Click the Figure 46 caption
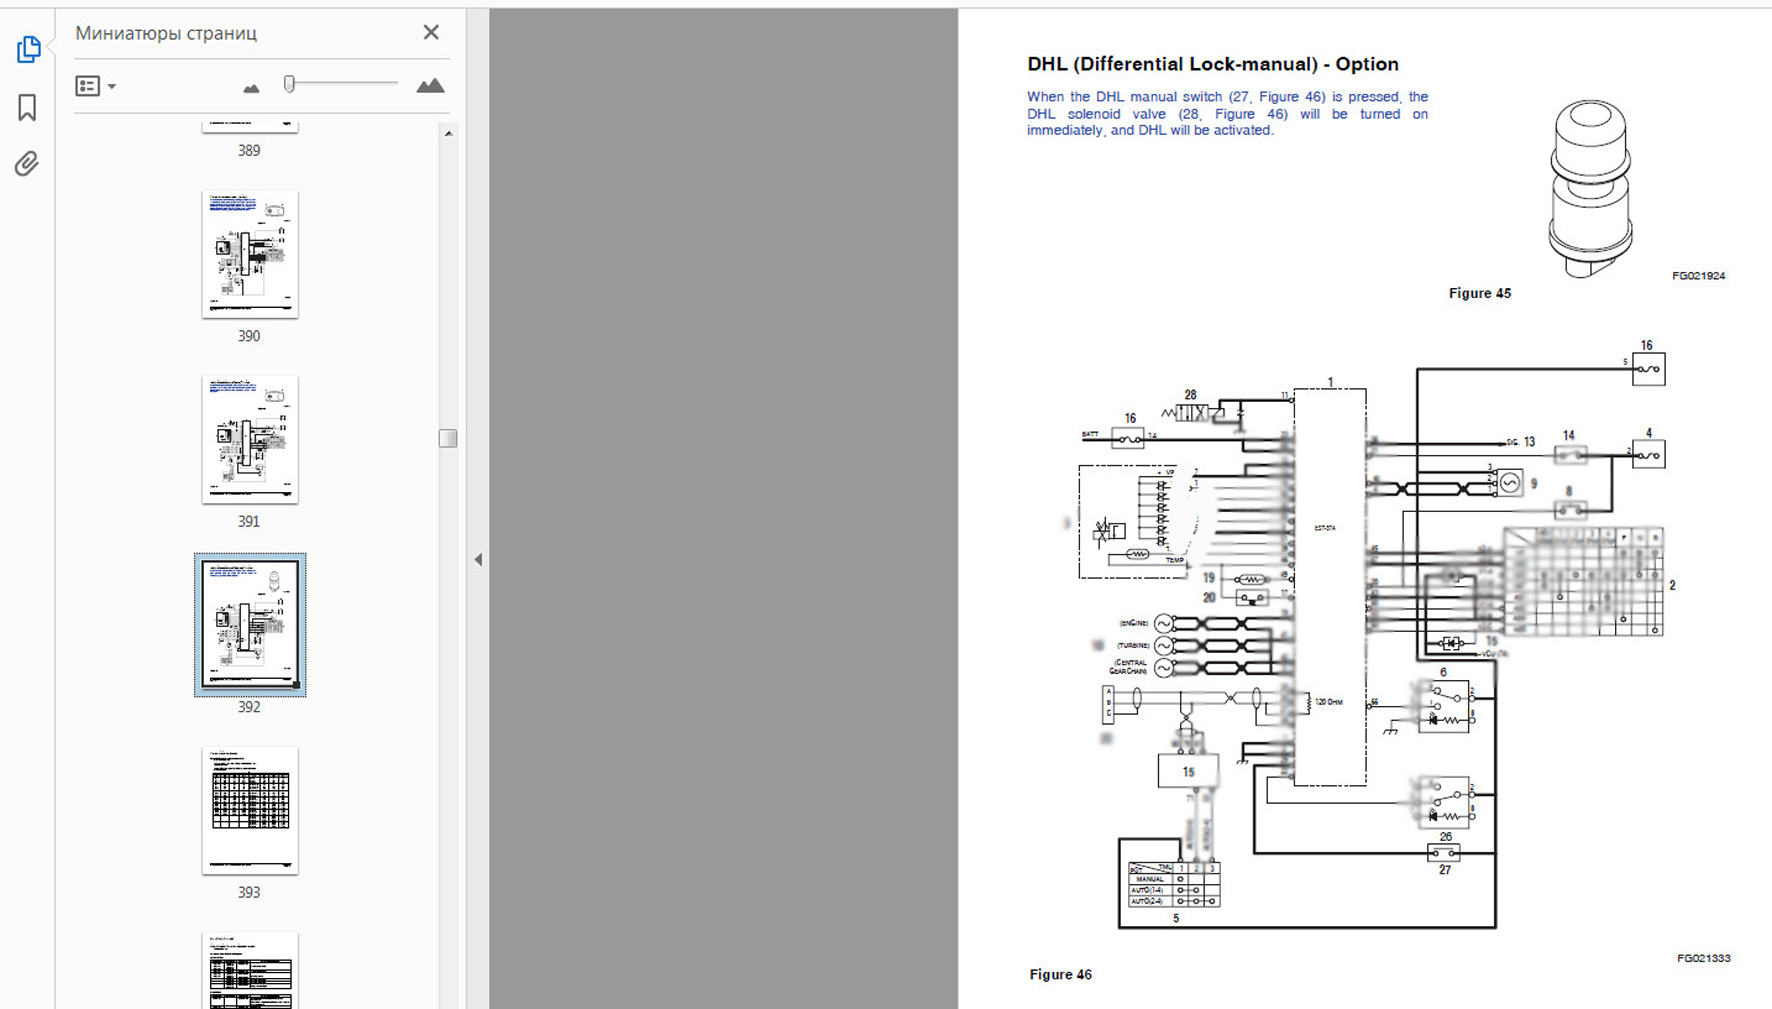This screenshot has height=1009, width=1772. (x=1060, y=974)
